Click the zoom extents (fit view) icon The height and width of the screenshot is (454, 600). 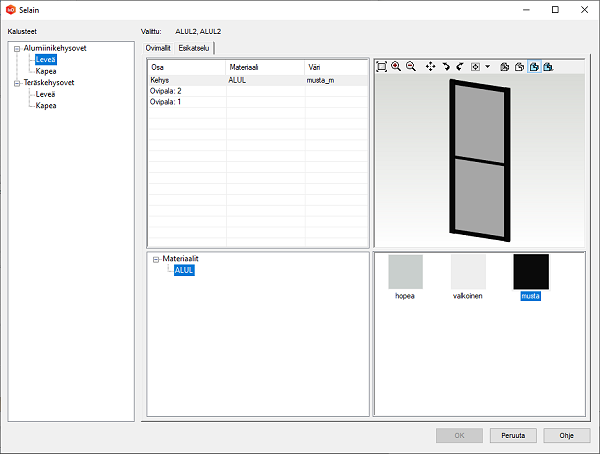pyautogui.click(x=381, y=66)
